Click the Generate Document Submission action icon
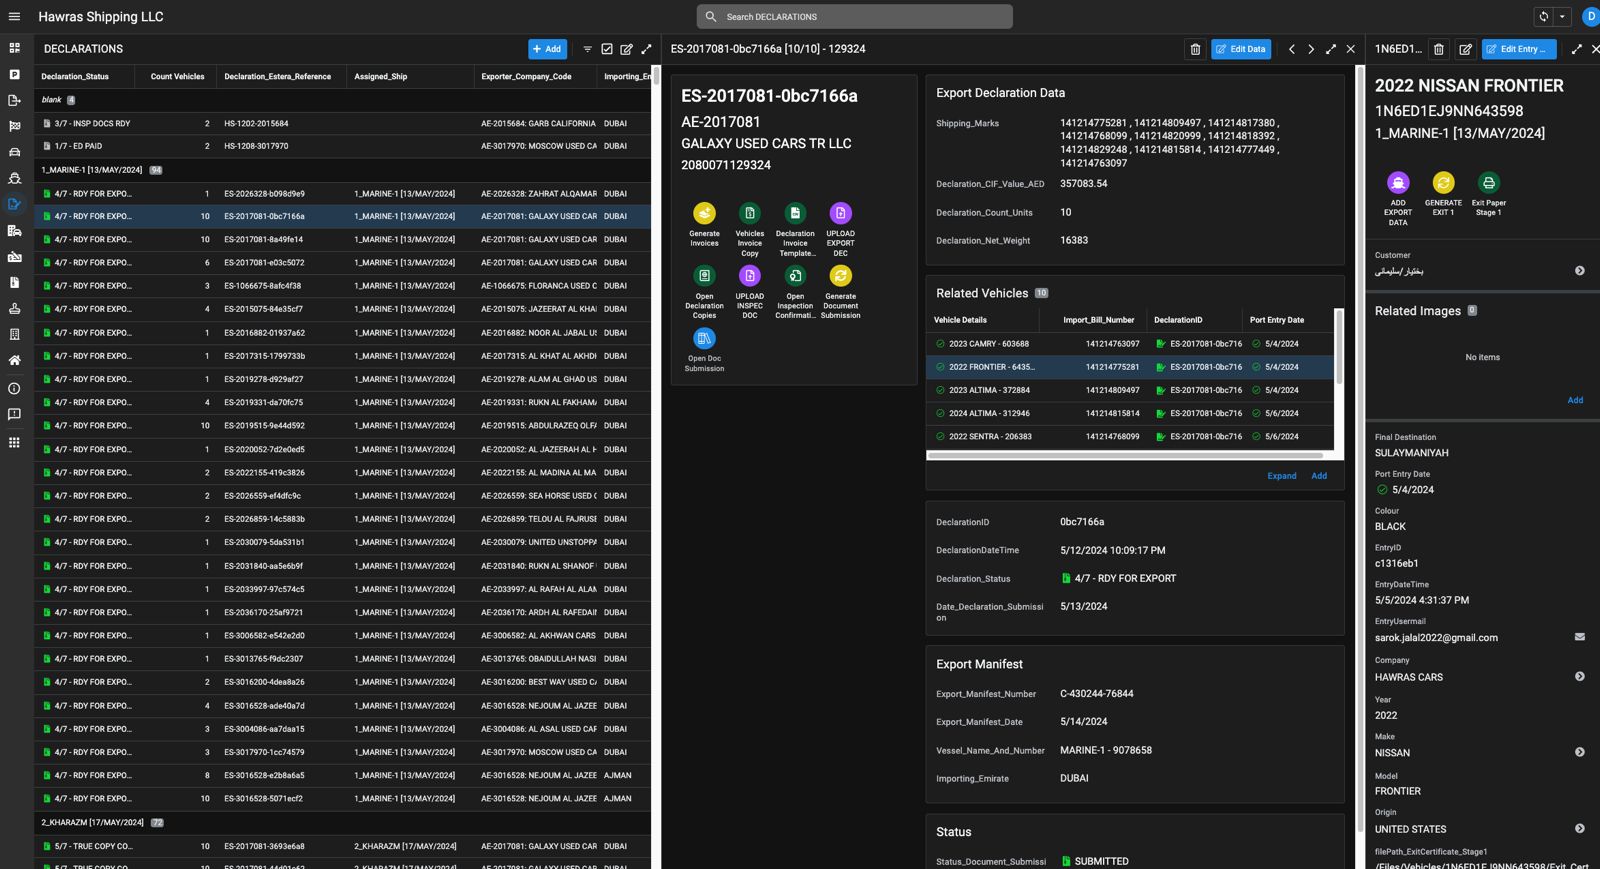 click(840, 275)
